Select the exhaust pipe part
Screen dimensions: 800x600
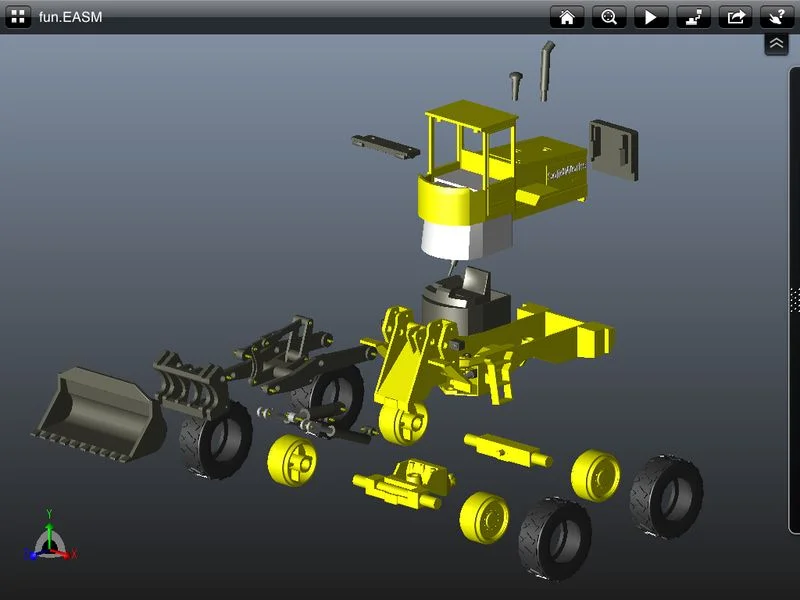[548, 70]
